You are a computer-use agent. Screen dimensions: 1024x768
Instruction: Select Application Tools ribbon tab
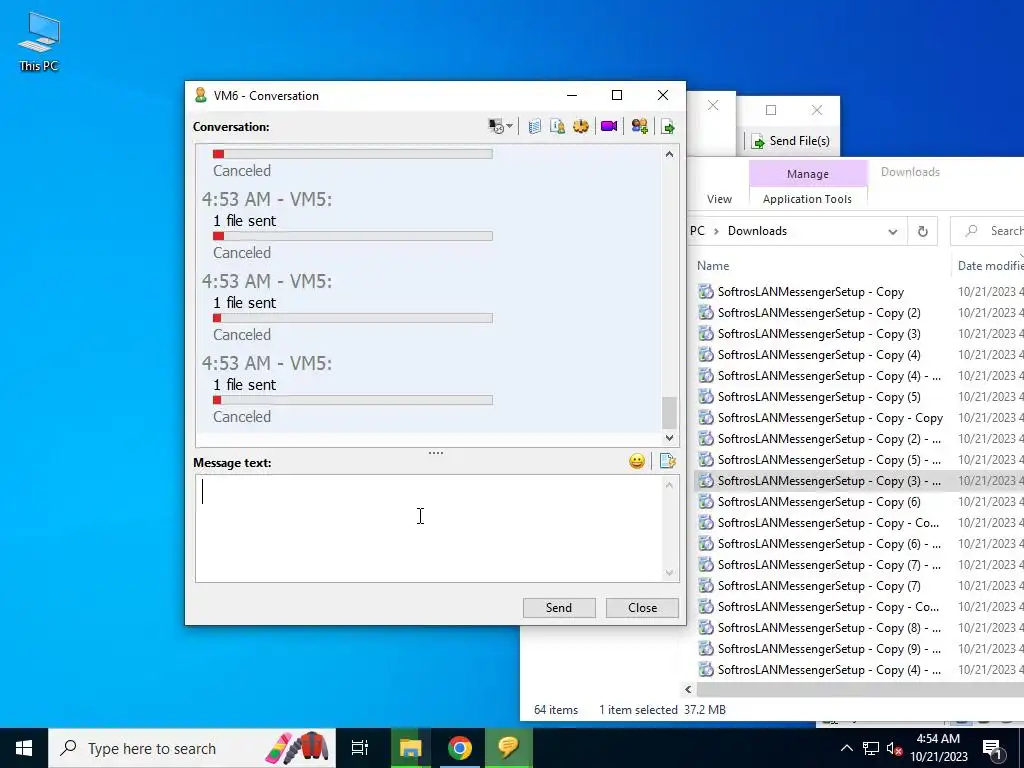click(807, 199)
